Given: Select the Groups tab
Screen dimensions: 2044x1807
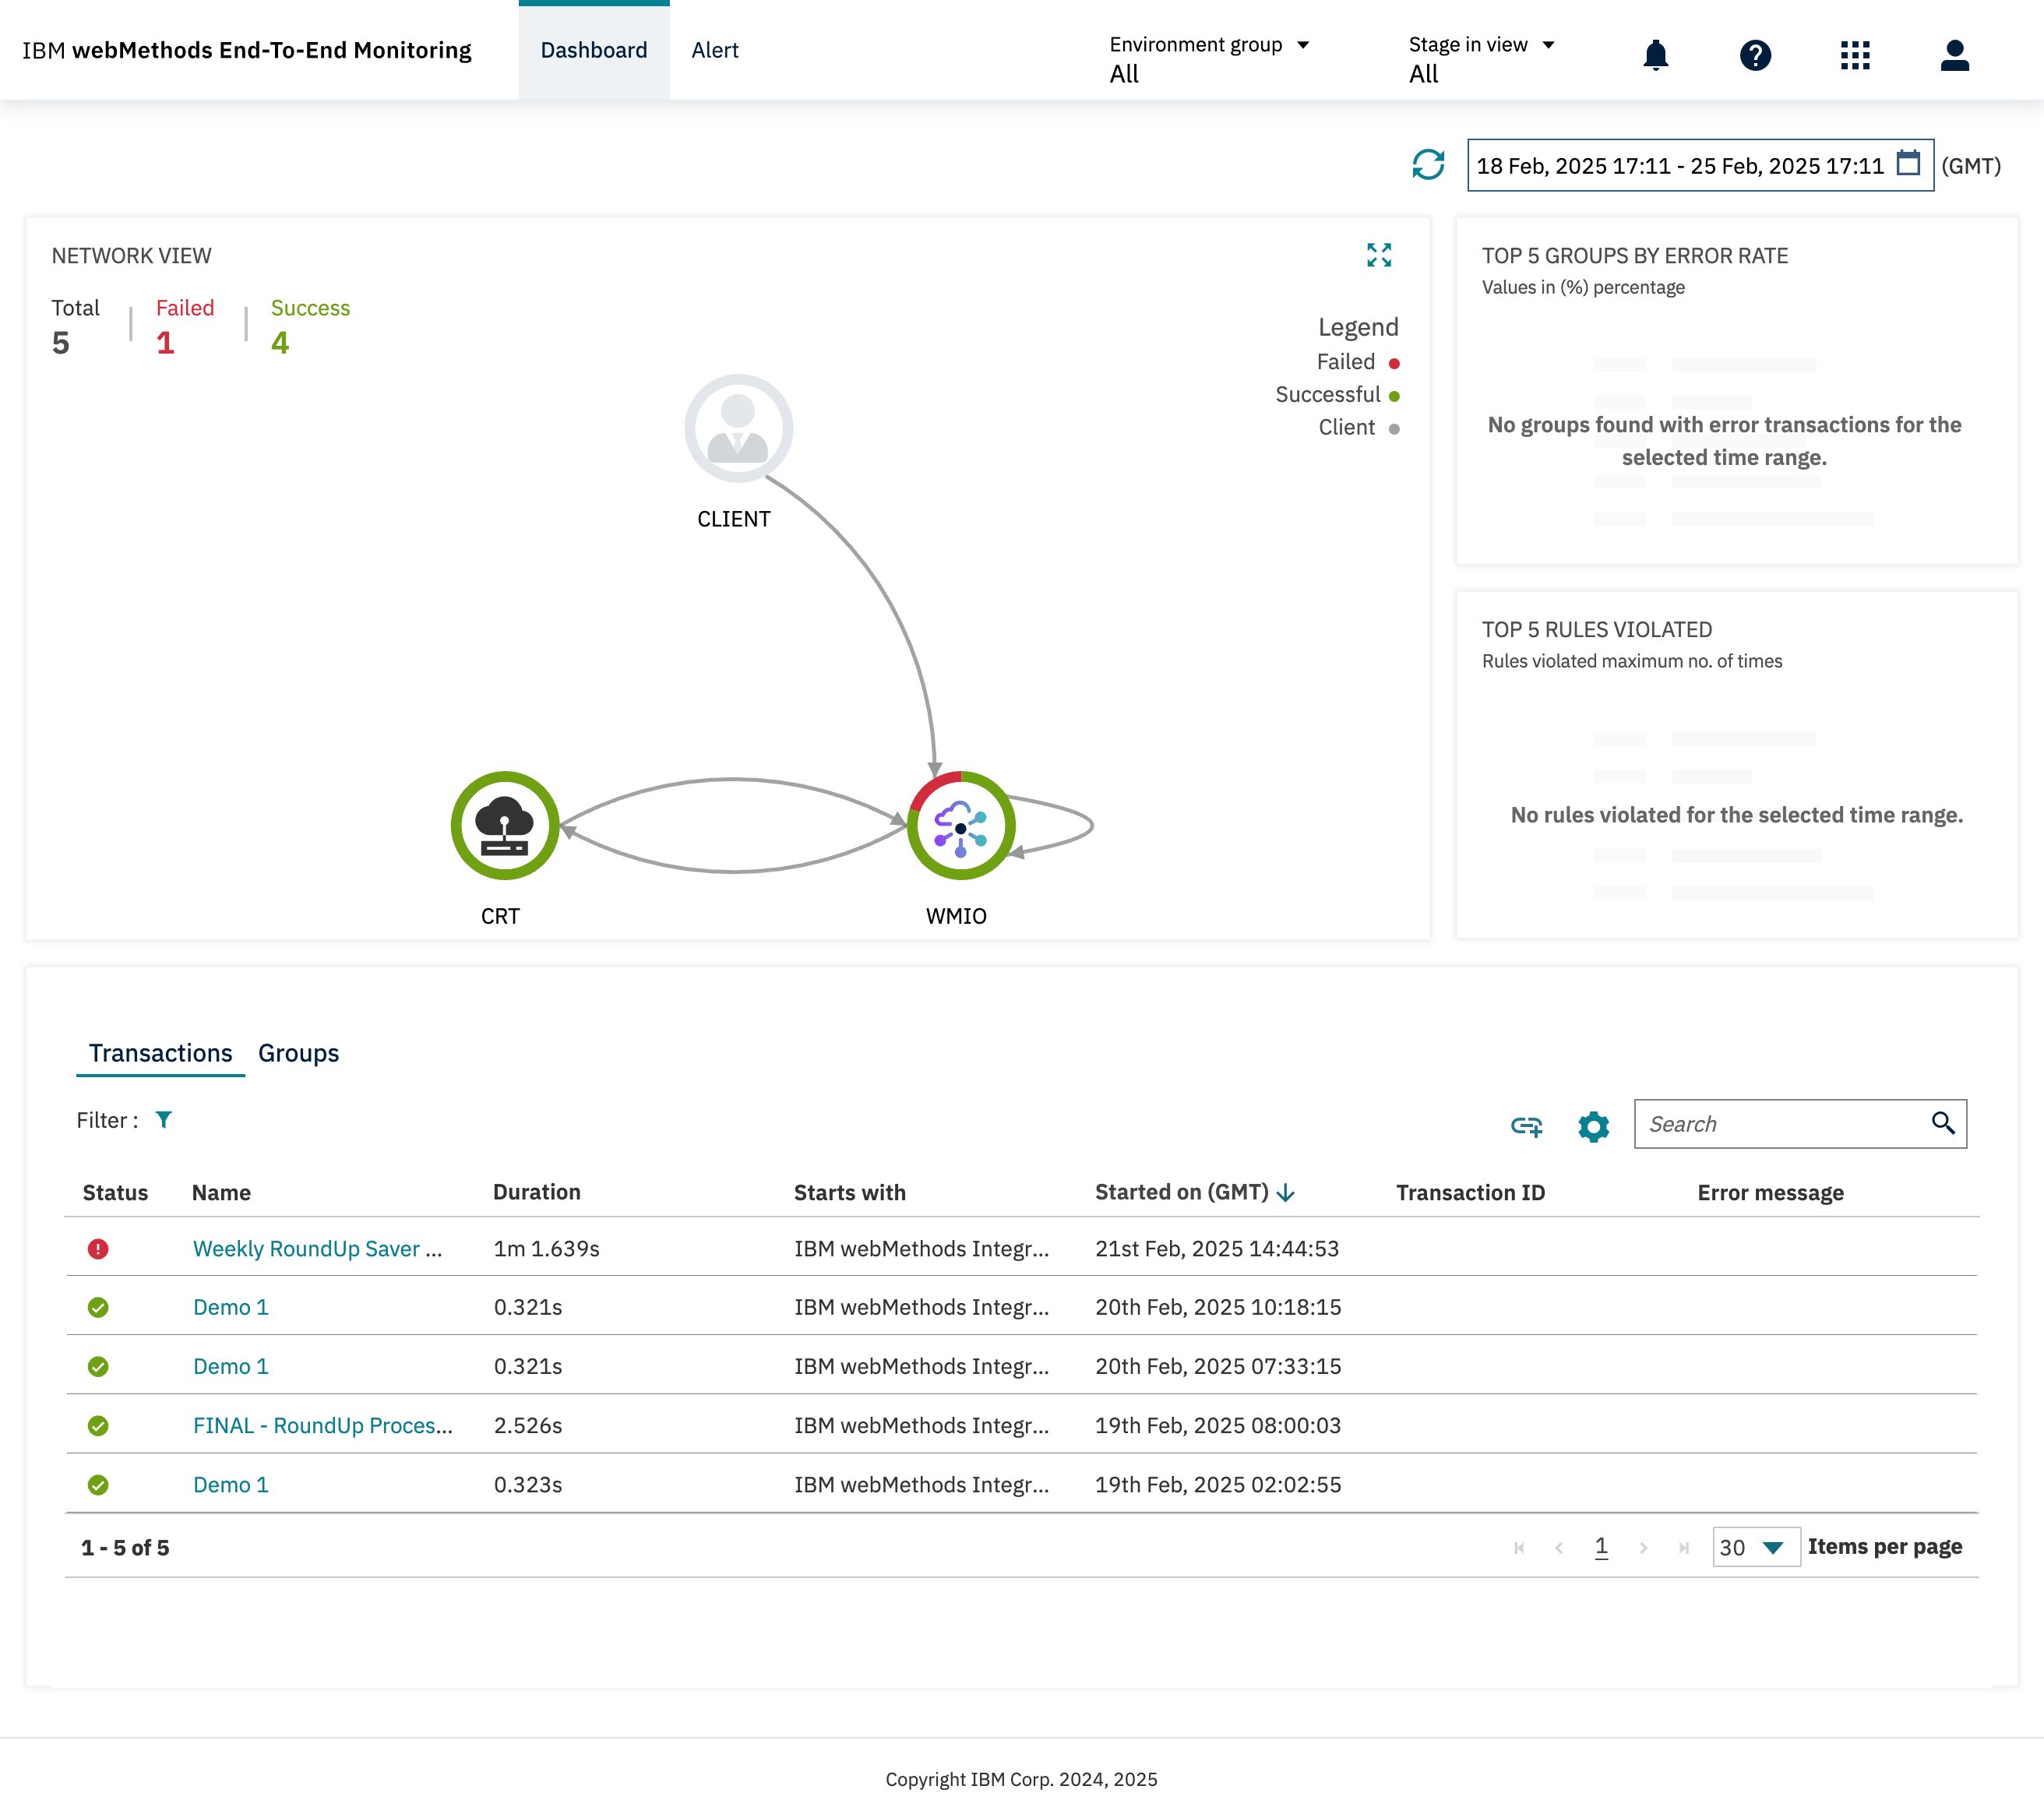Looking at the screenshot, I should [x=298, y=1052].
